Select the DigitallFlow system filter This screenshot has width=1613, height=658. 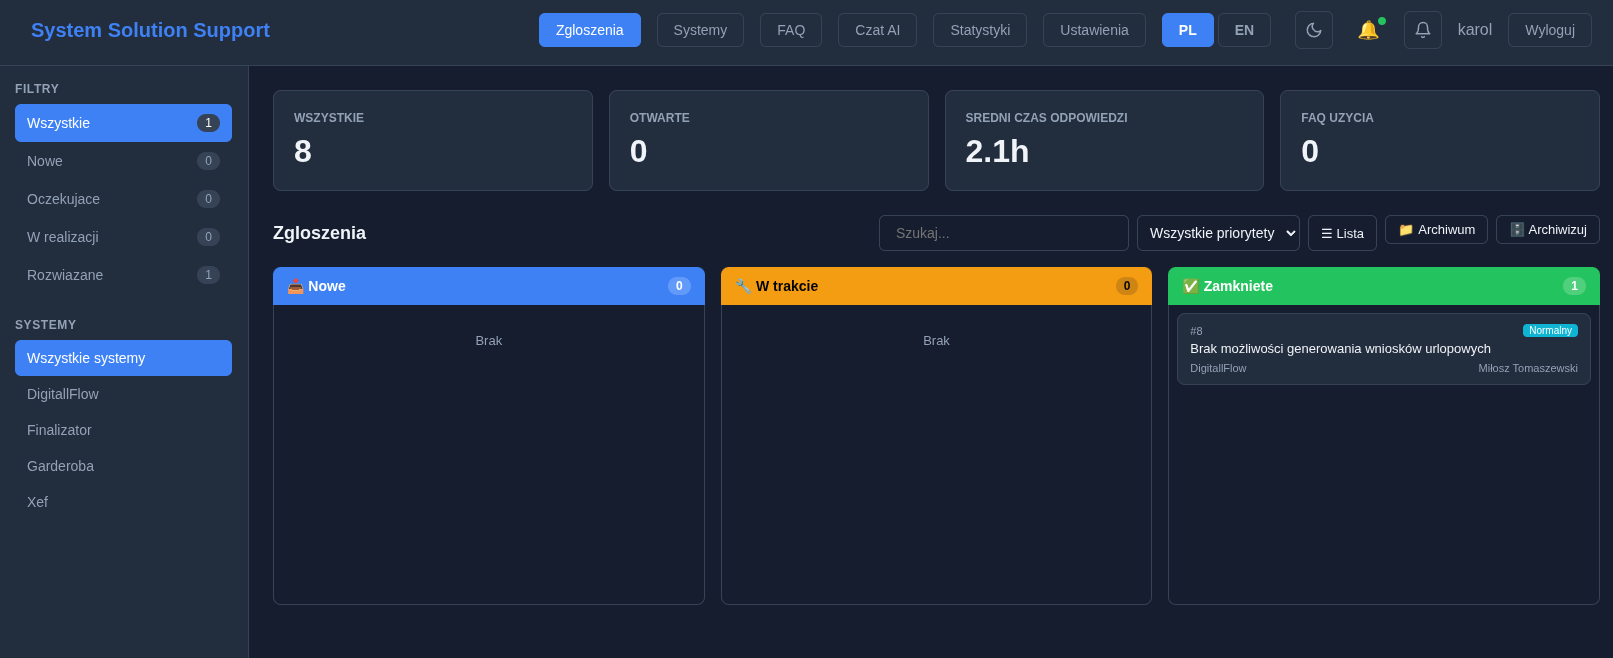point(123,394)
